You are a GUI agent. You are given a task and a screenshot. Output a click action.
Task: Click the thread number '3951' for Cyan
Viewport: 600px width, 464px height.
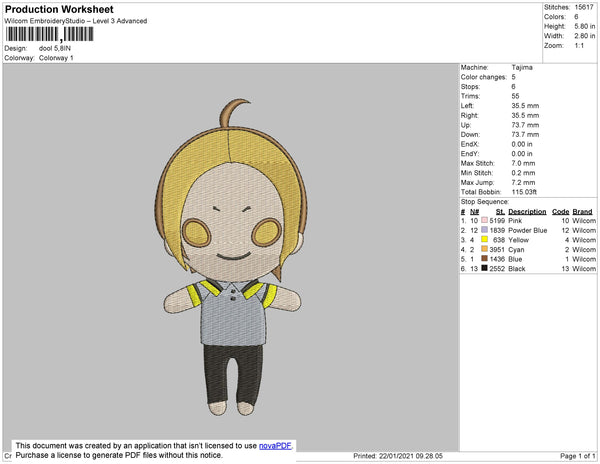[497, 249]
